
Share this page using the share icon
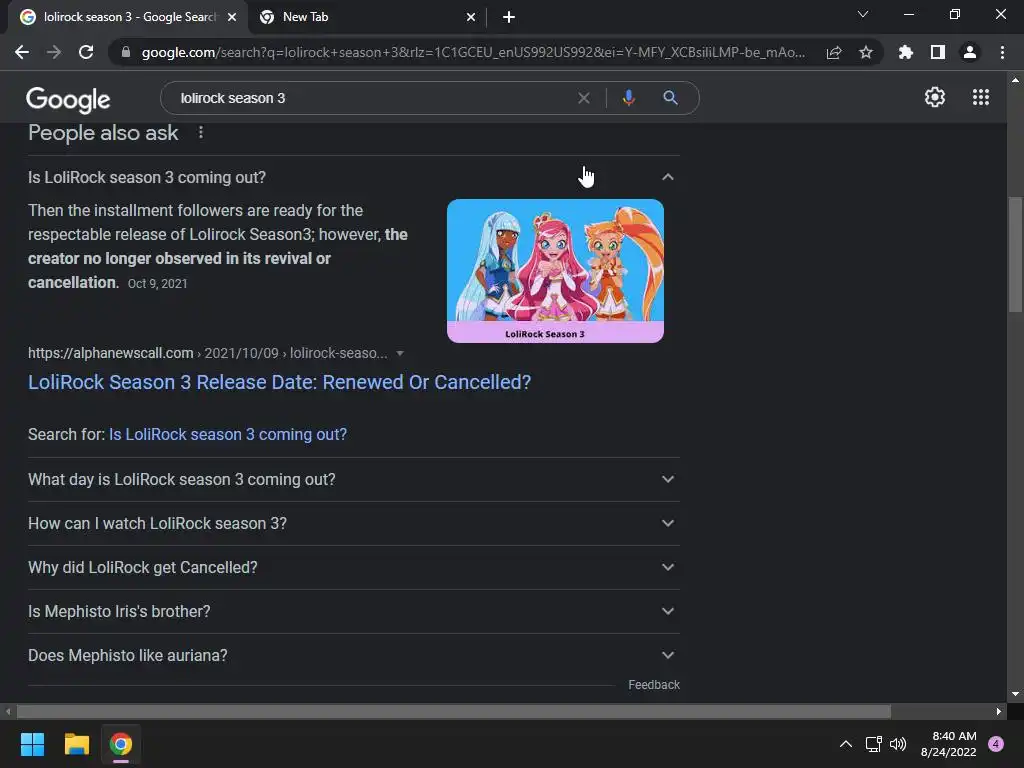click(834, 52)
